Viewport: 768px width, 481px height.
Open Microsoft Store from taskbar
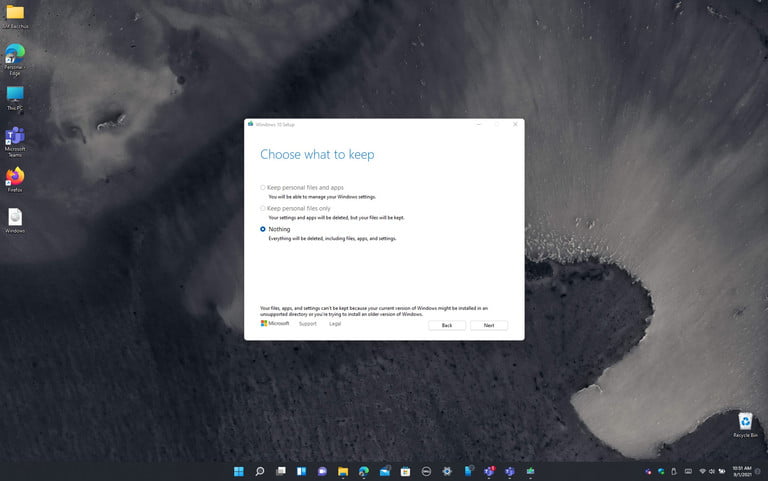pos(405,471)
